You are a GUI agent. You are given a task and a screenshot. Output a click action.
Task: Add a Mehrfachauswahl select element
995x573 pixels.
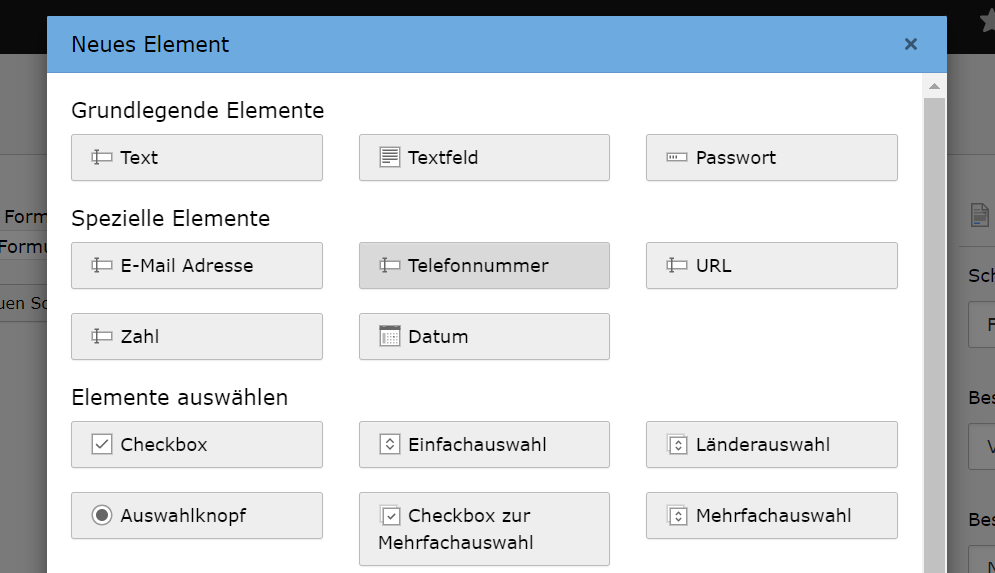pyautogui.click(x=771, y=516)
